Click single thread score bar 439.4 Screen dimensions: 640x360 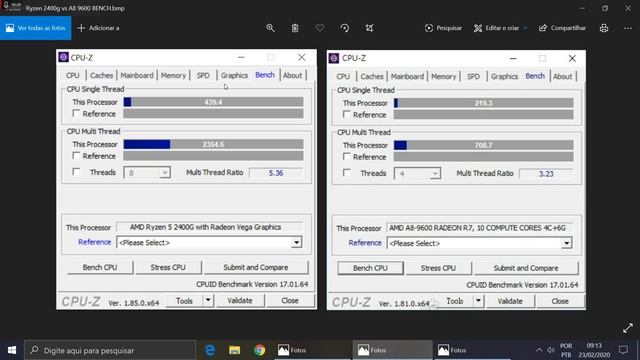point(213,102)
